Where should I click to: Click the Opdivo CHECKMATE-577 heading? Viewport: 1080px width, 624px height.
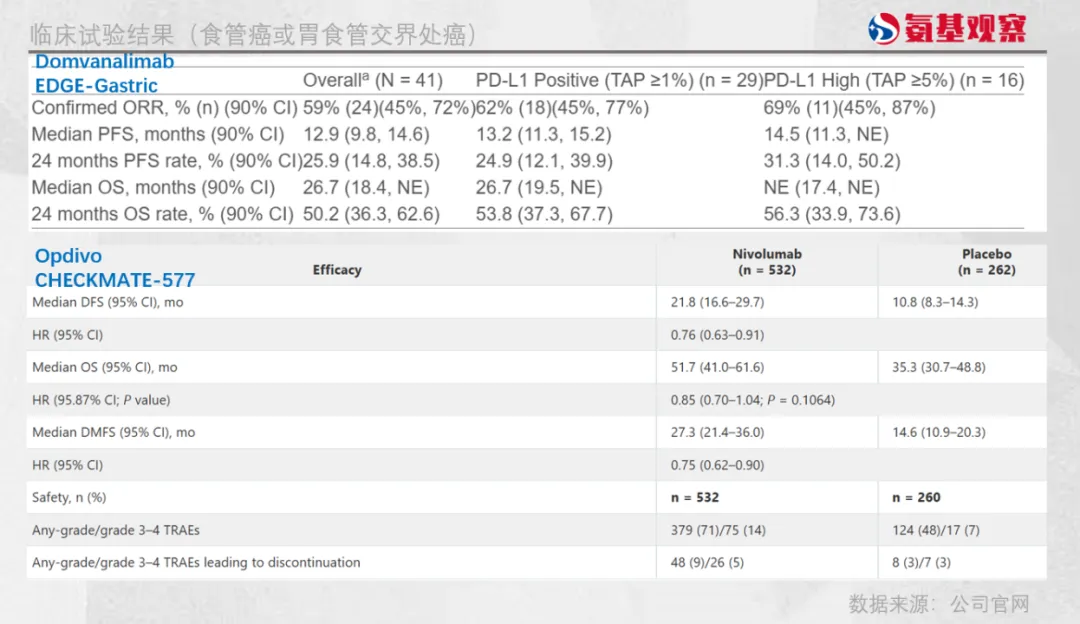[114, 268]
